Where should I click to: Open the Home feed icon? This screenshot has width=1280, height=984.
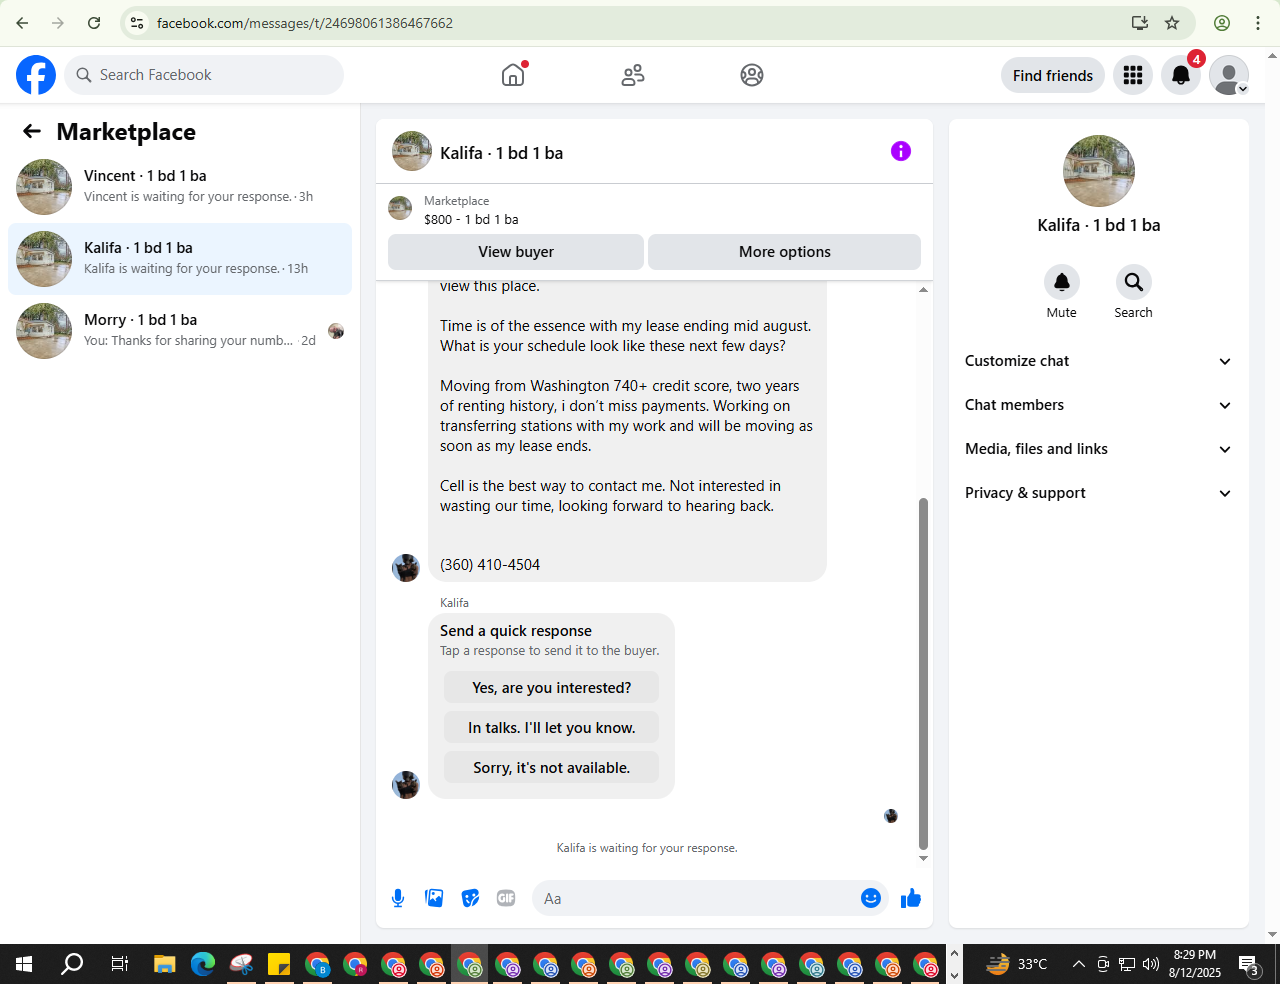click(513, 75)
